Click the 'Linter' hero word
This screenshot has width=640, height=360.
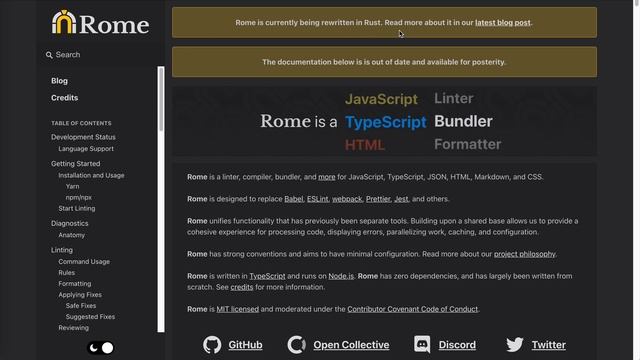453,98
